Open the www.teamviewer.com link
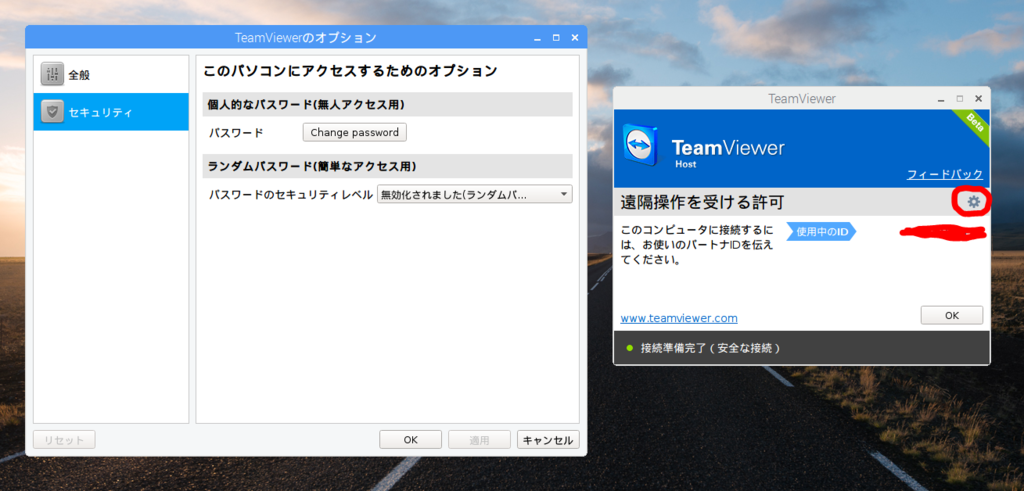Viewport: 1024px width, 491px height. pos(679,319)
